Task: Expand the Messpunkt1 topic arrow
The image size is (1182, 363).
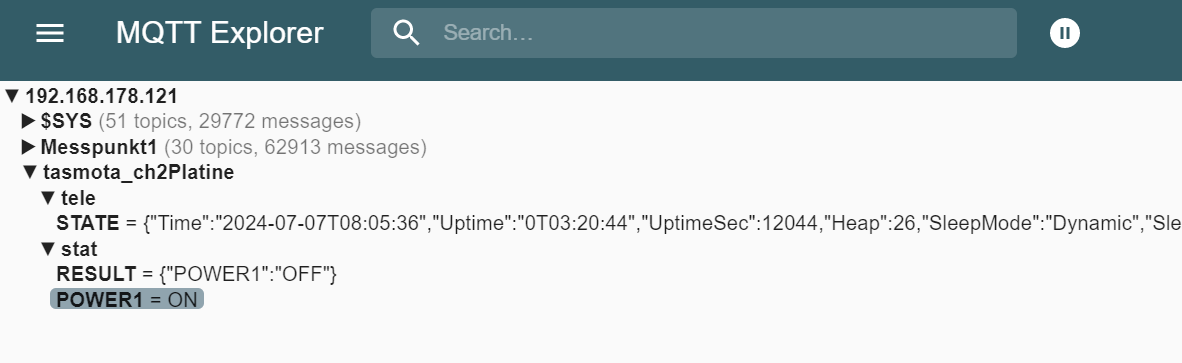Action: pos(29,147)
